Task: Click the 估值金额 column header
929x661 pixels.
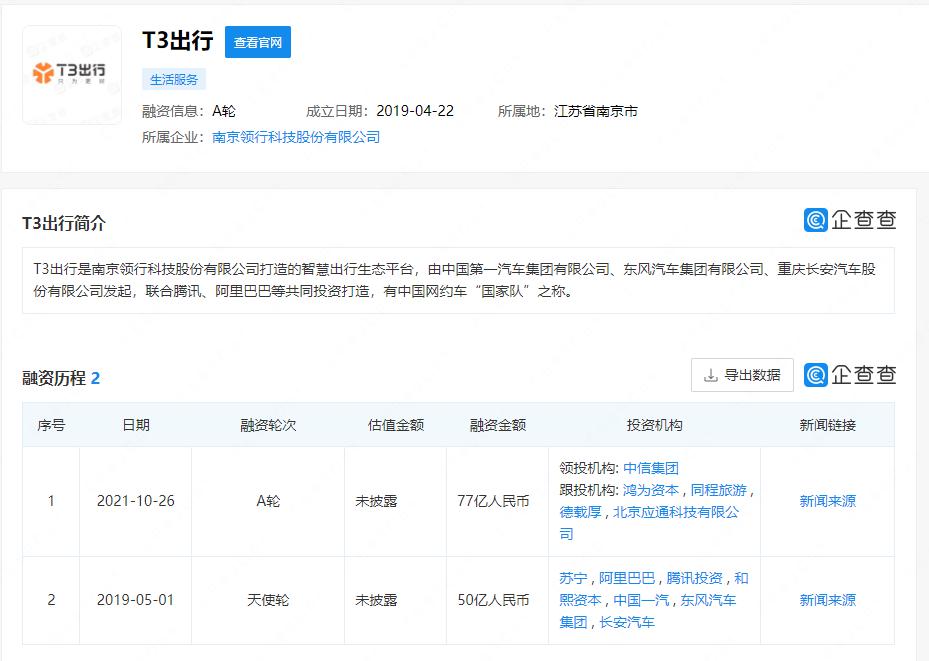Action: (396, 425)
